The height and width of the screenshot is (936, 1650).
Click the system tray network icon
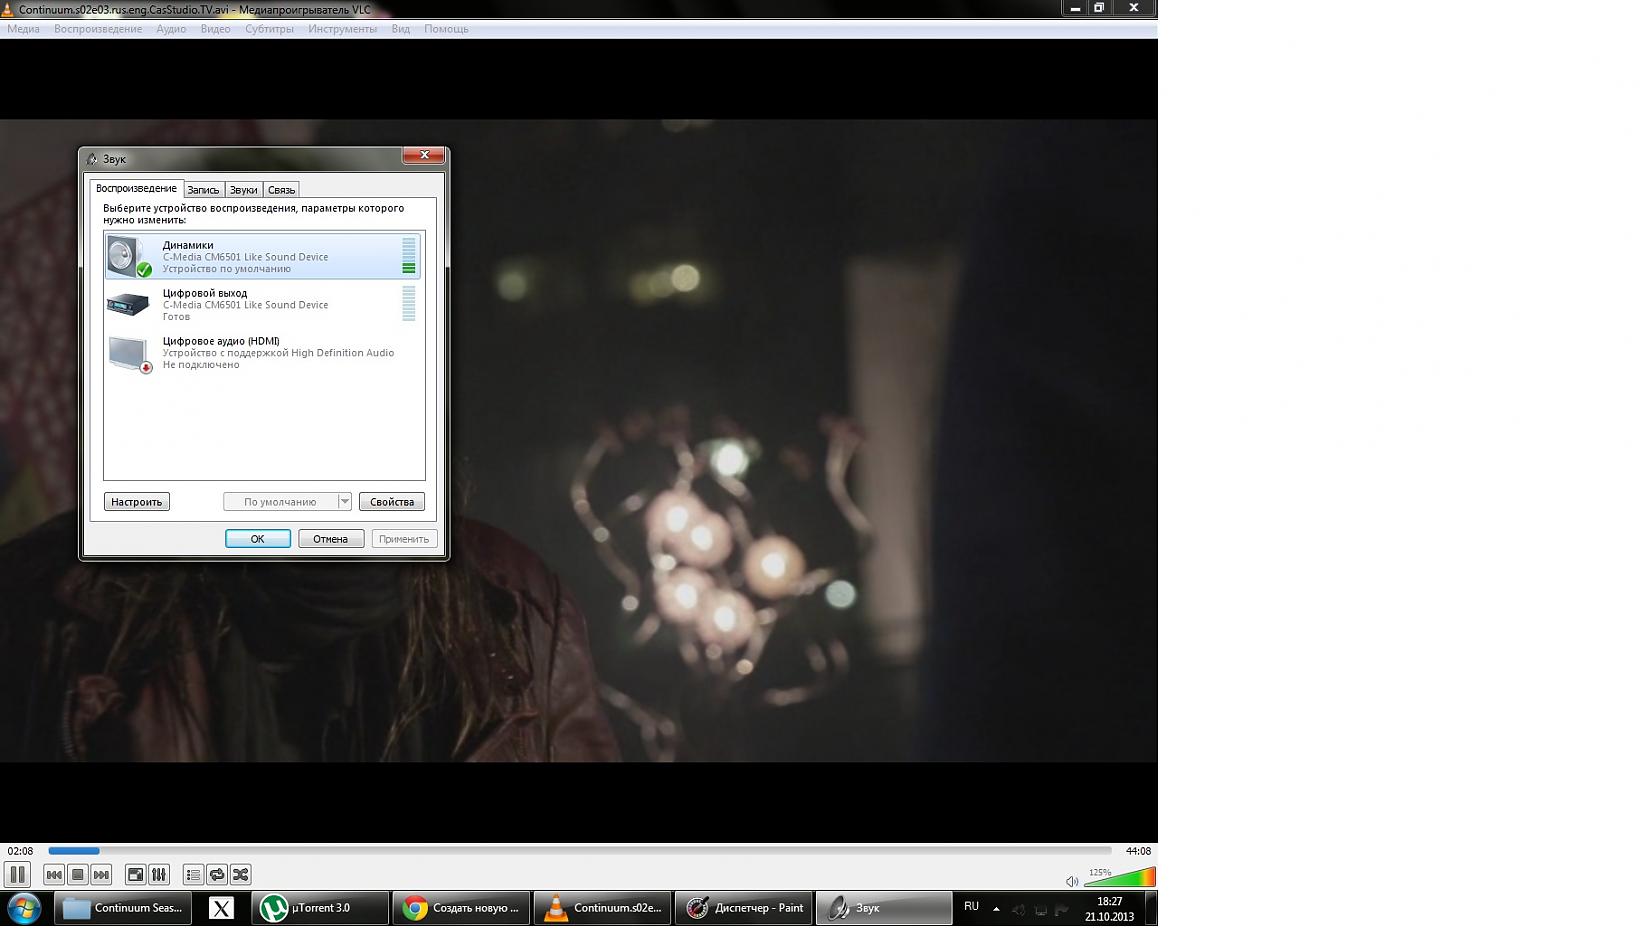(x=1040, y=910)
